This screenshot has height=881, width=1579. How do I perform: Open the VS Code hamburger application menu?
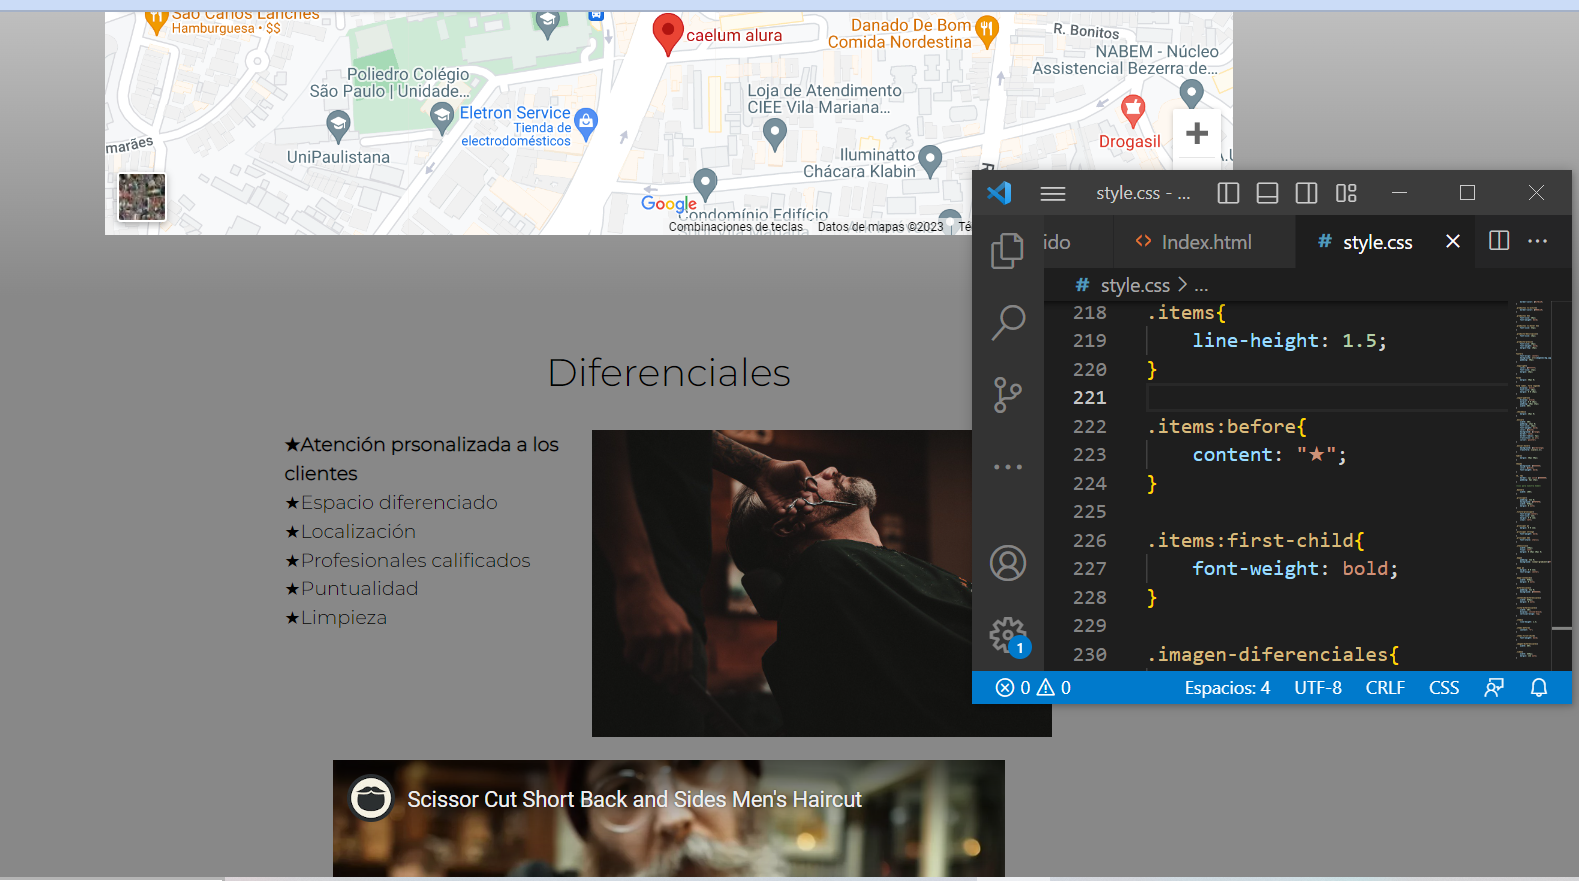coord(1053,193)
